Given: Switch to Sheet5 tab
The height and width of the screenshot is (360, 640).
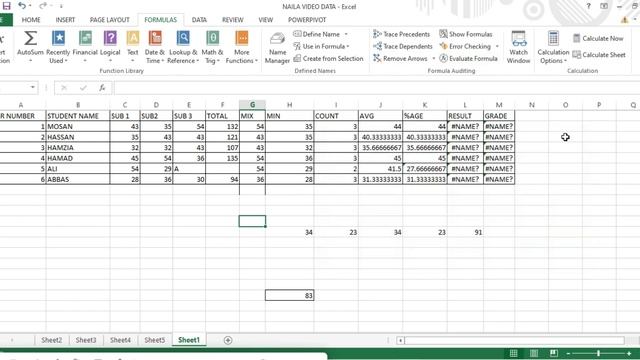Looking at the screenshot, I should point(155,340).
